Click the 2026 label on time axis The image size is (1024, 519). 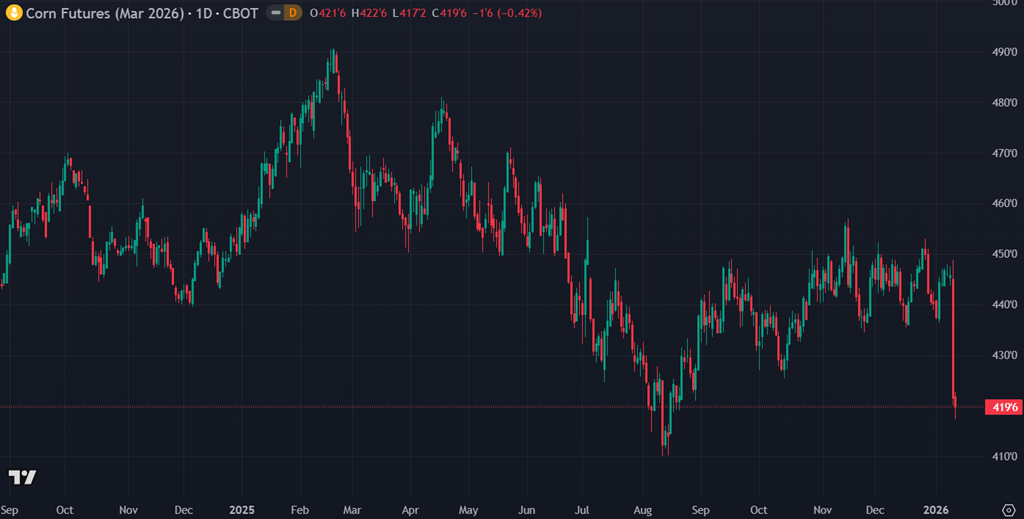pyautogui.click(x=934, y=509)
